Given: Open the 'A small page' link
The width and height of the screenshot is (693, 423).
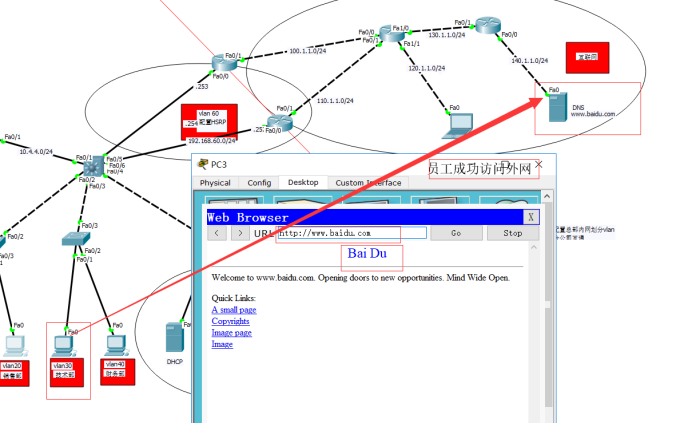Looking at the screenshot, I should tap(234, 310).
